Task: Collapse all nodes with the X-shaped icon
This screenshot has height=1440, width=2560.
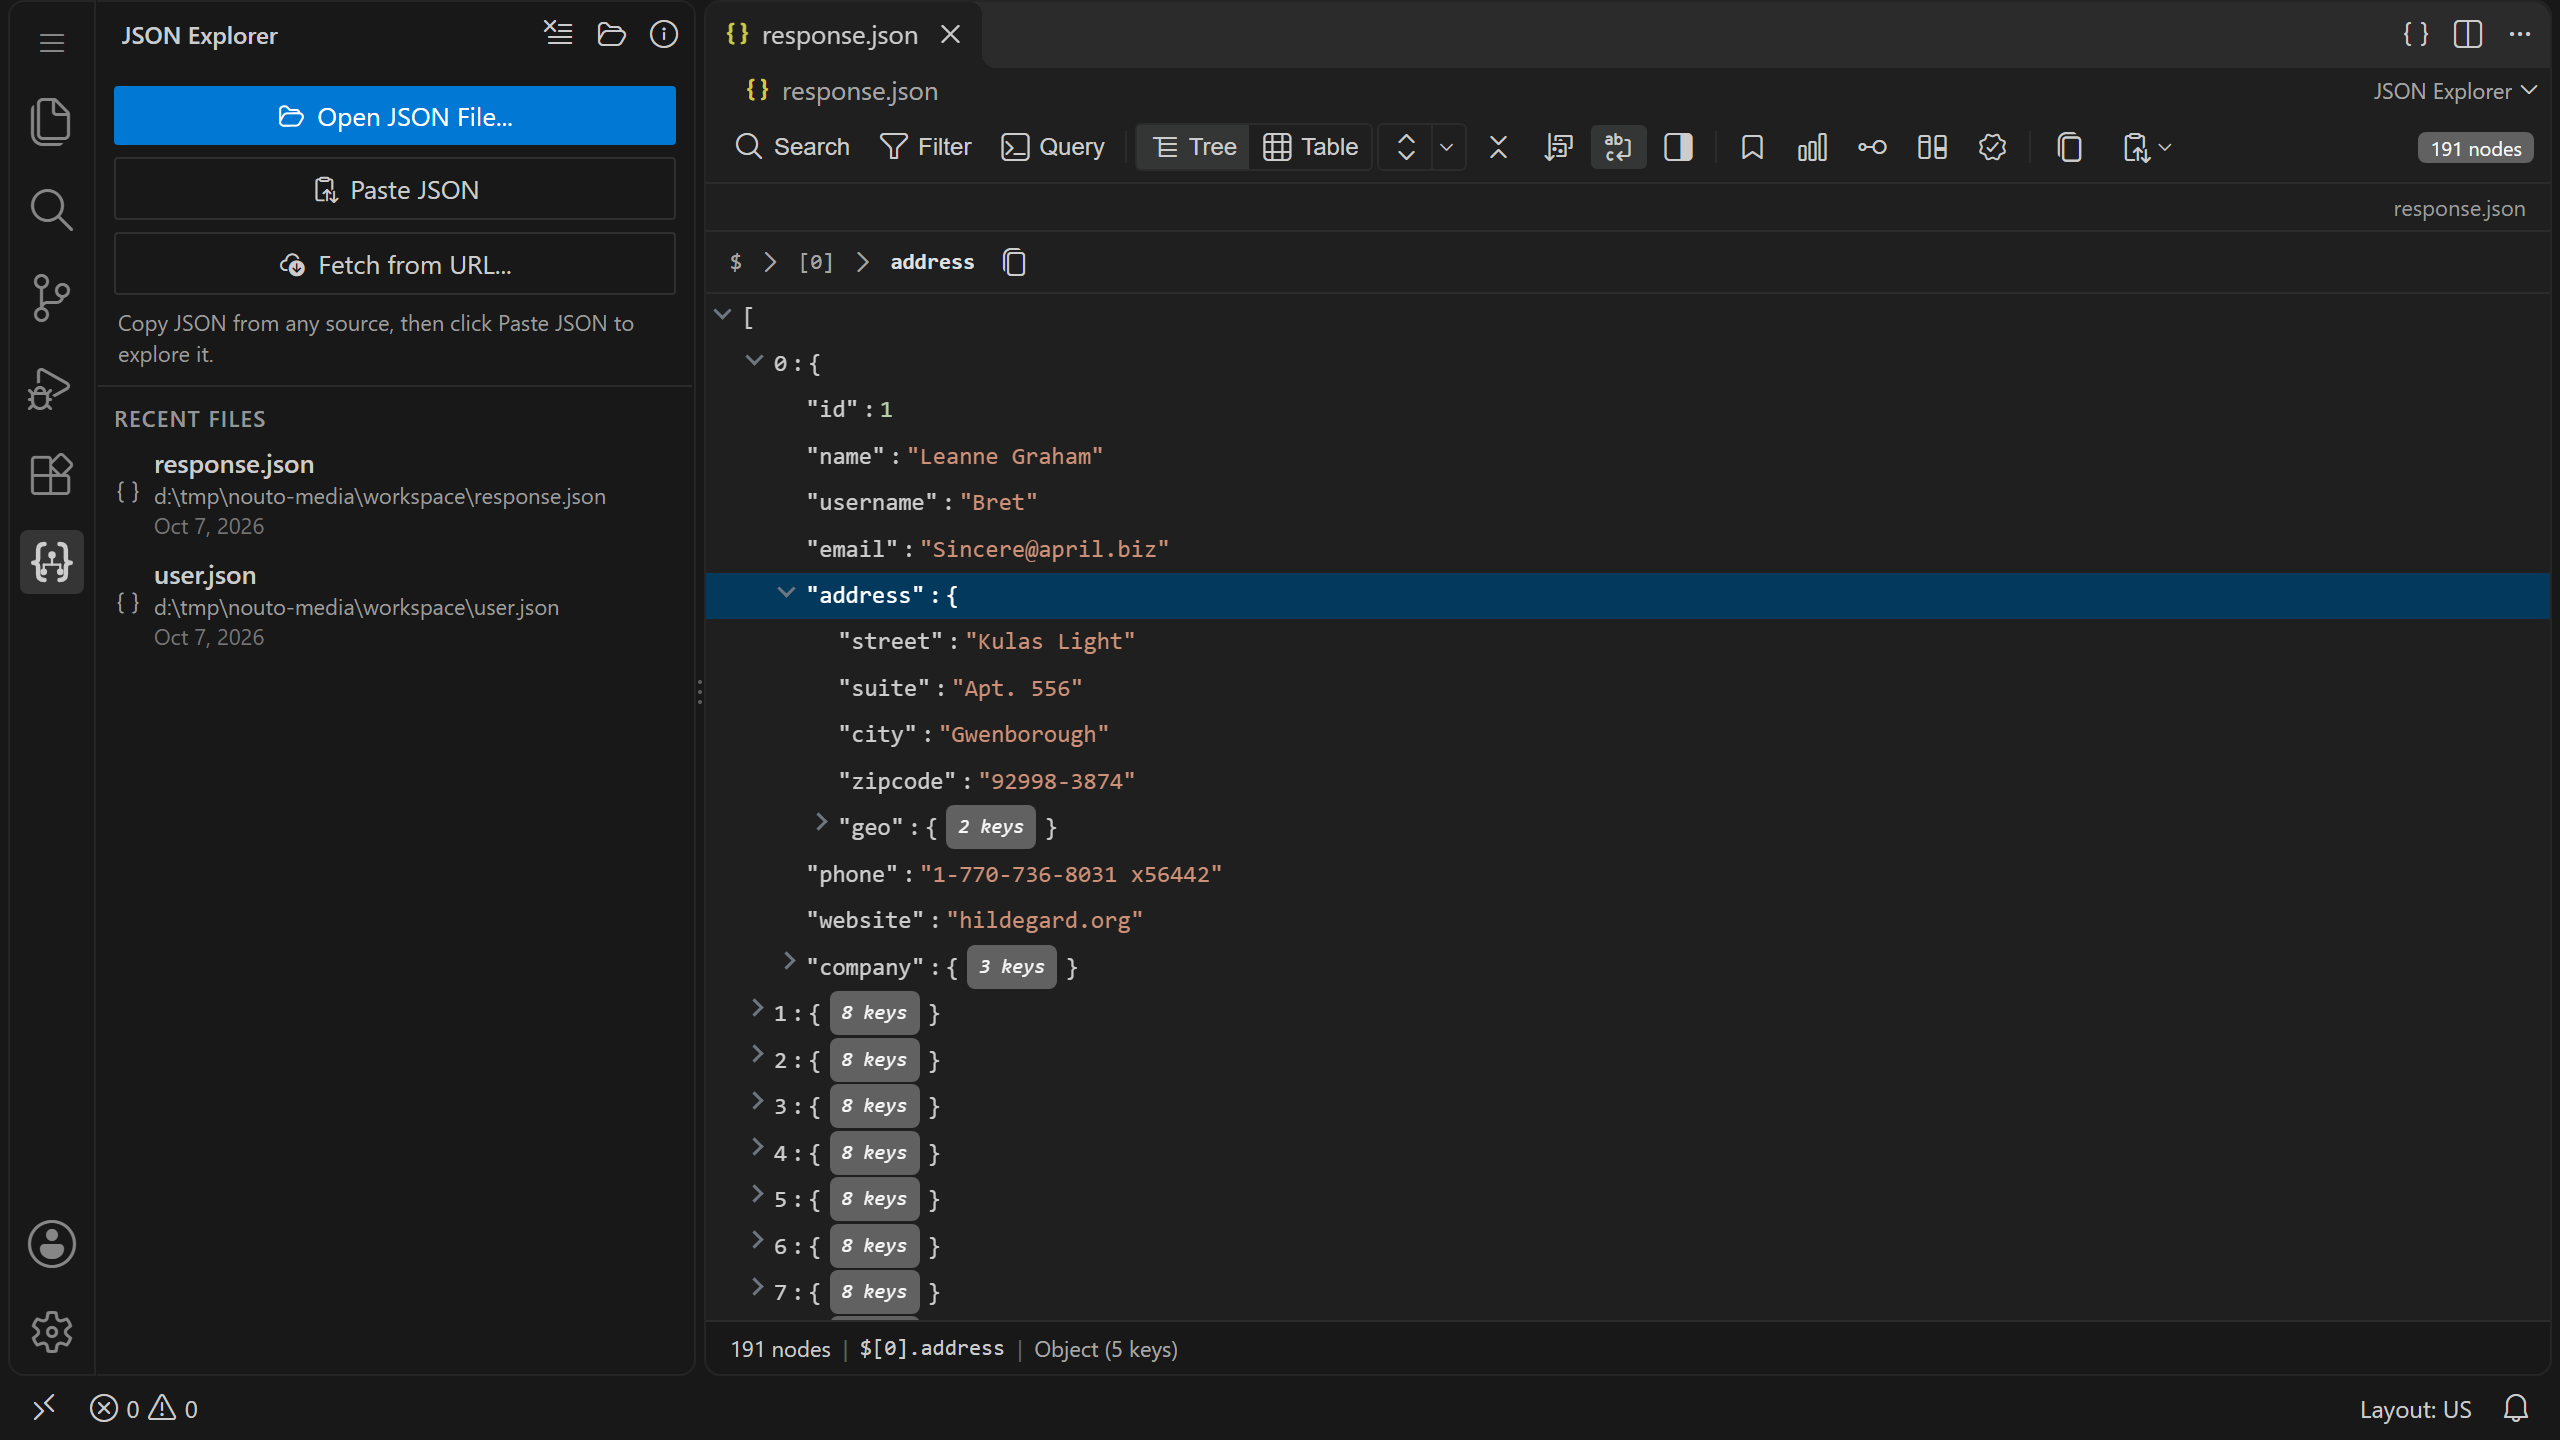Action: click(1498, 148)
